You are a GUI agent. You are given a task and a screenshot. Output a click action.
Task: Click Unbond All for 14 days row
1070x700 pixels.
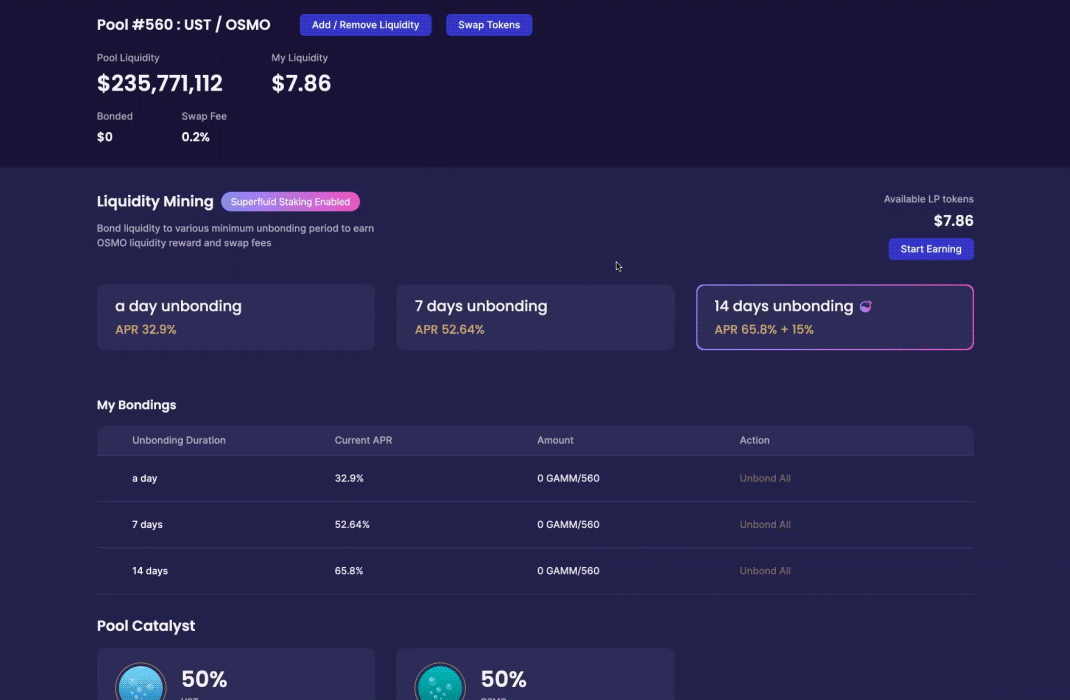tap(765, 571)
